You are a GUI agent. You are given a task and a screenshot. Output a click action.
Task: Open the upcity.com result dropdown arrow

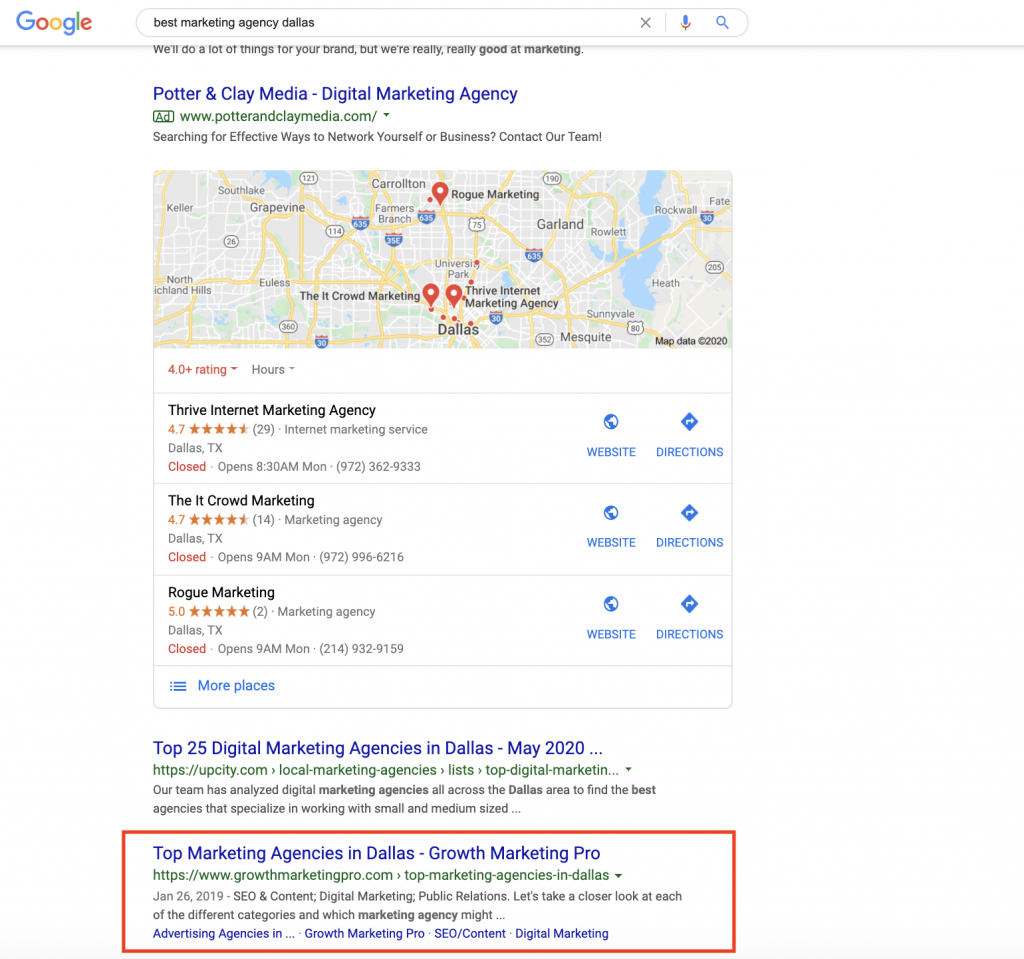pyautogui.click(x=628, y=770)
